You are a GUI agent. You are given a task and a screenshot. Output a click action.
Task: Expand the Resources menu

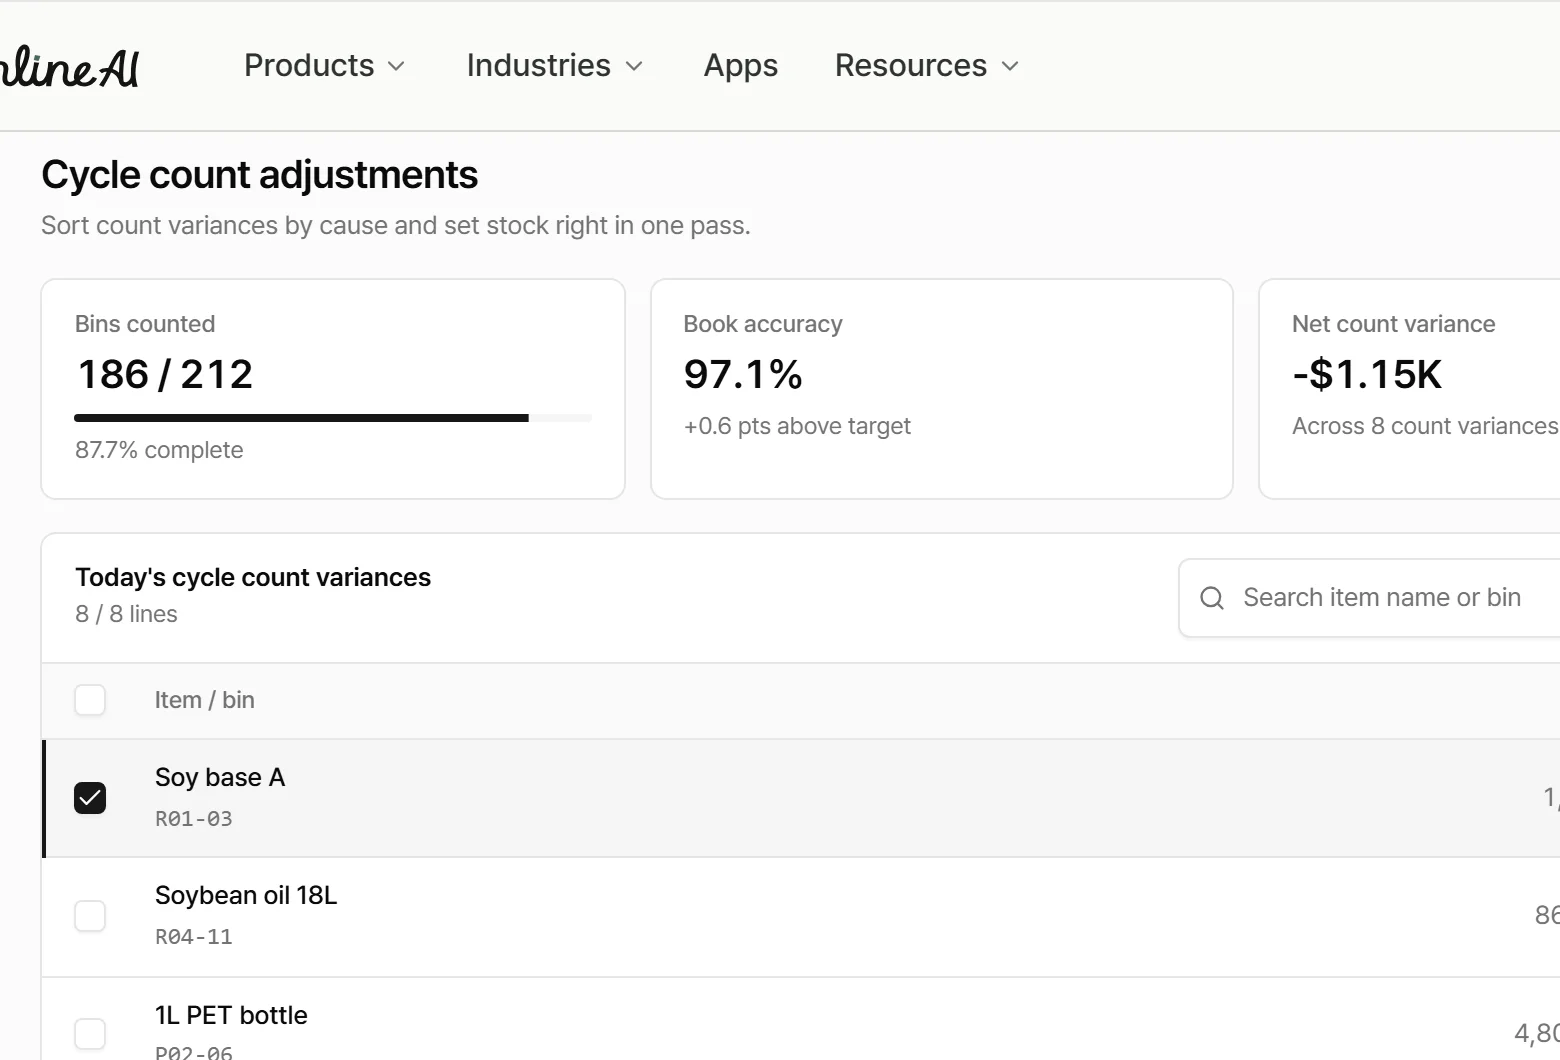pyautogui.click(x=927, y=66)
